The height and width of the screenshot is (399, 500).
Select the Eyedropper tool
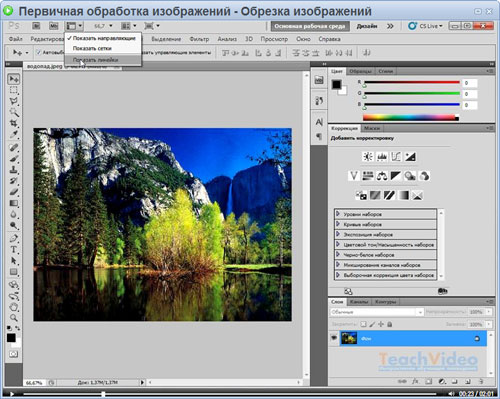(x=14, y=134)
